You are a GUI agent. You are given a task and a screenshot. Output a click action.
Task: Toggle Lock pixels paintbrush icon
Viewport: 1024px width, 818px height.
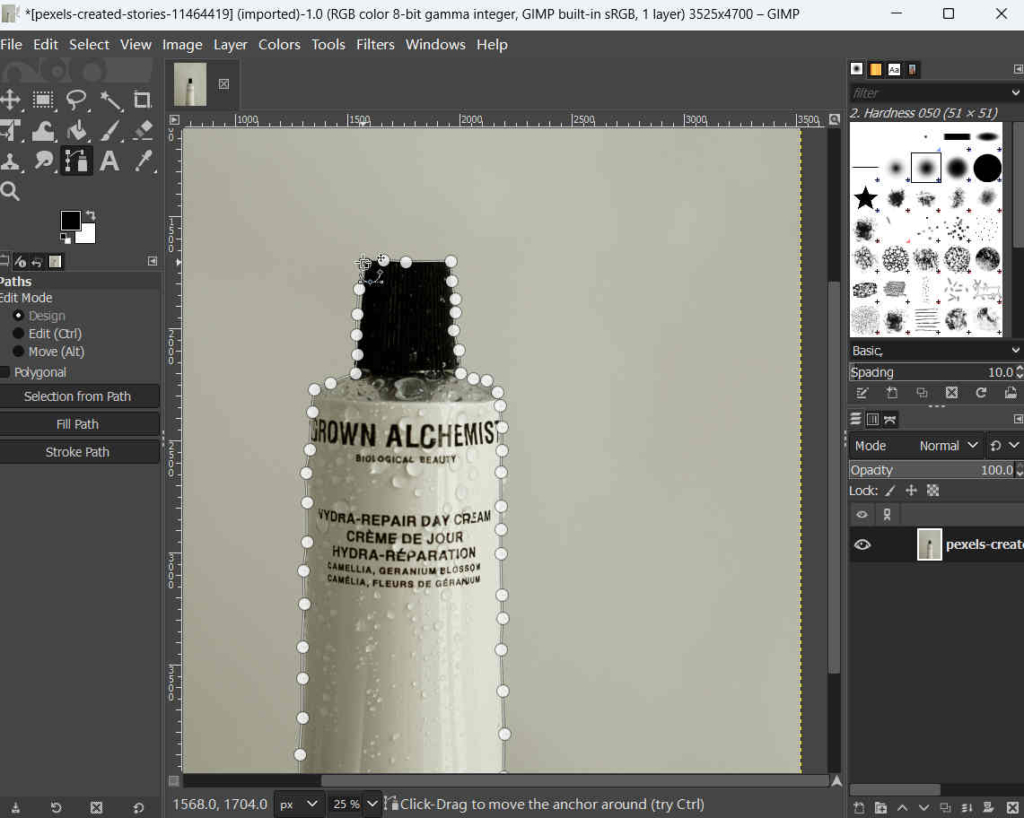coord(890,491)
